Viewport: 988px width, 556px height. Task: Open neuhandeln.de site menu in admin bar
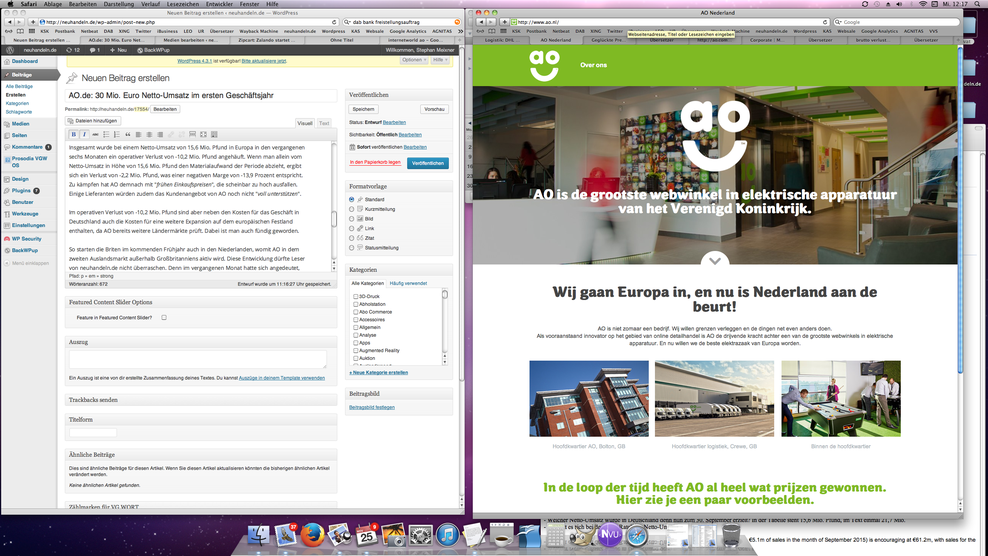click(40, 50)
